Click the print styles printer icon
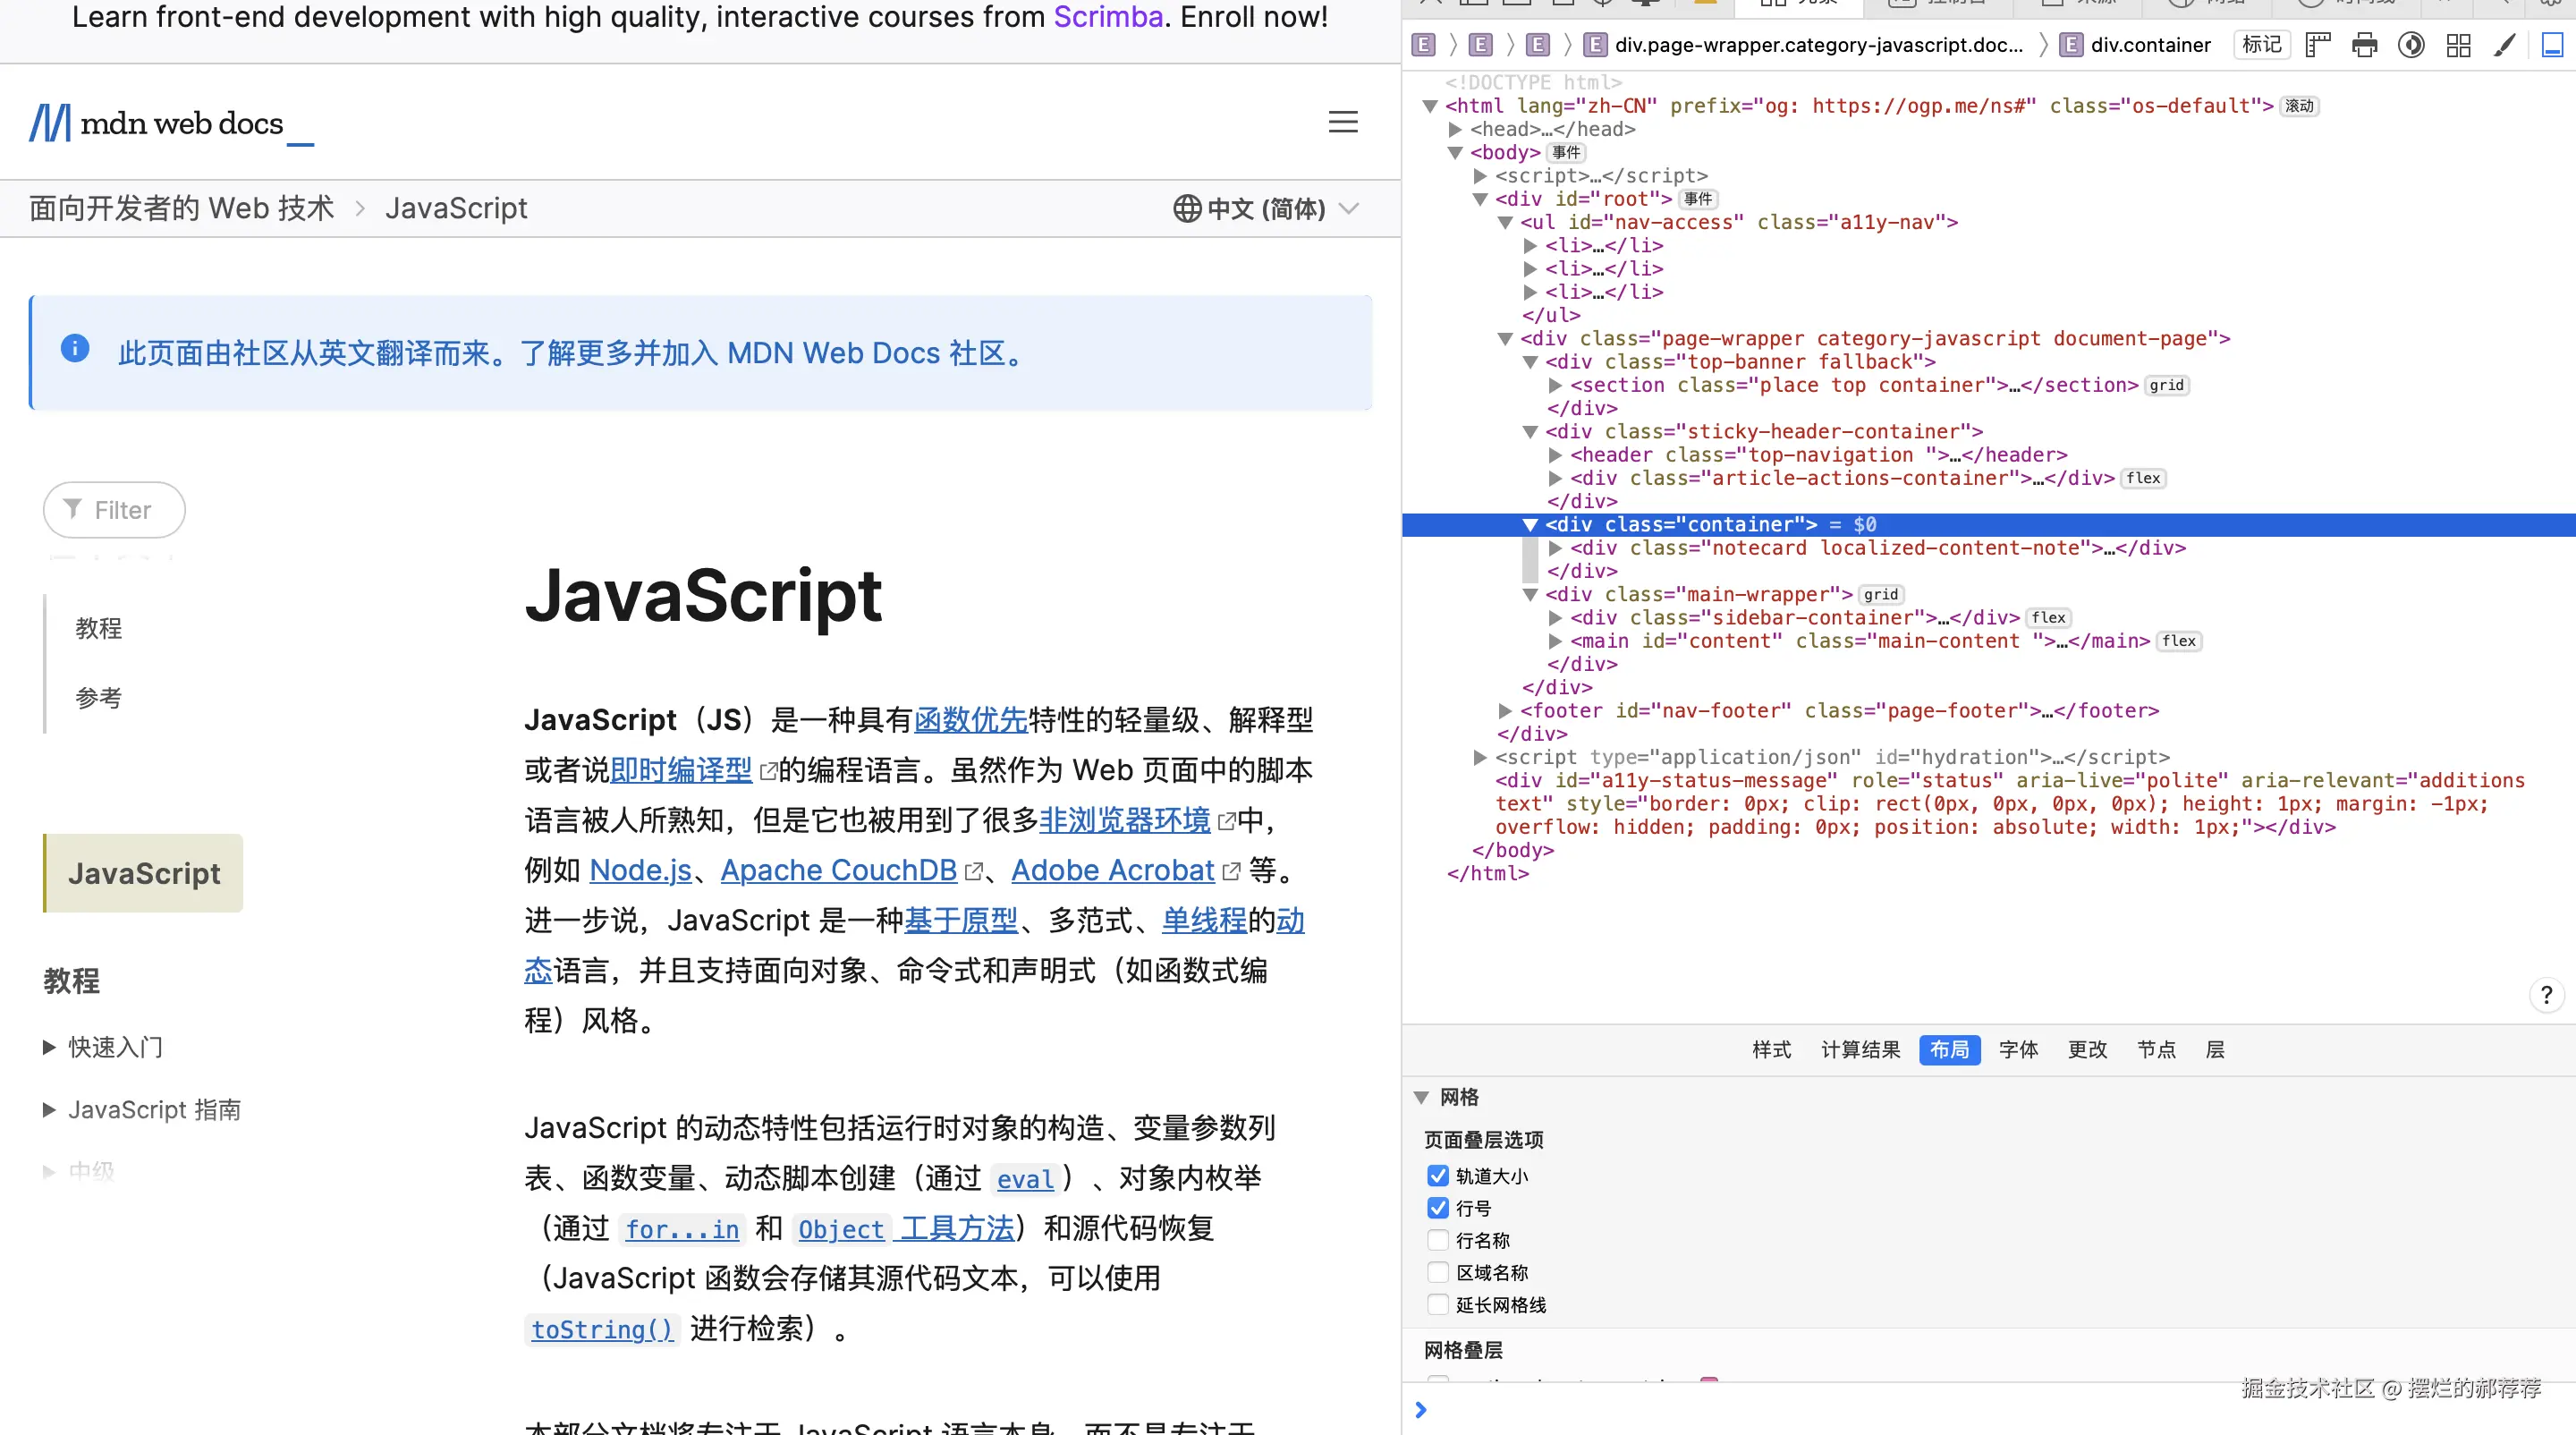Screen dimensions: 2576x1435 click(x=2364, y=45)
